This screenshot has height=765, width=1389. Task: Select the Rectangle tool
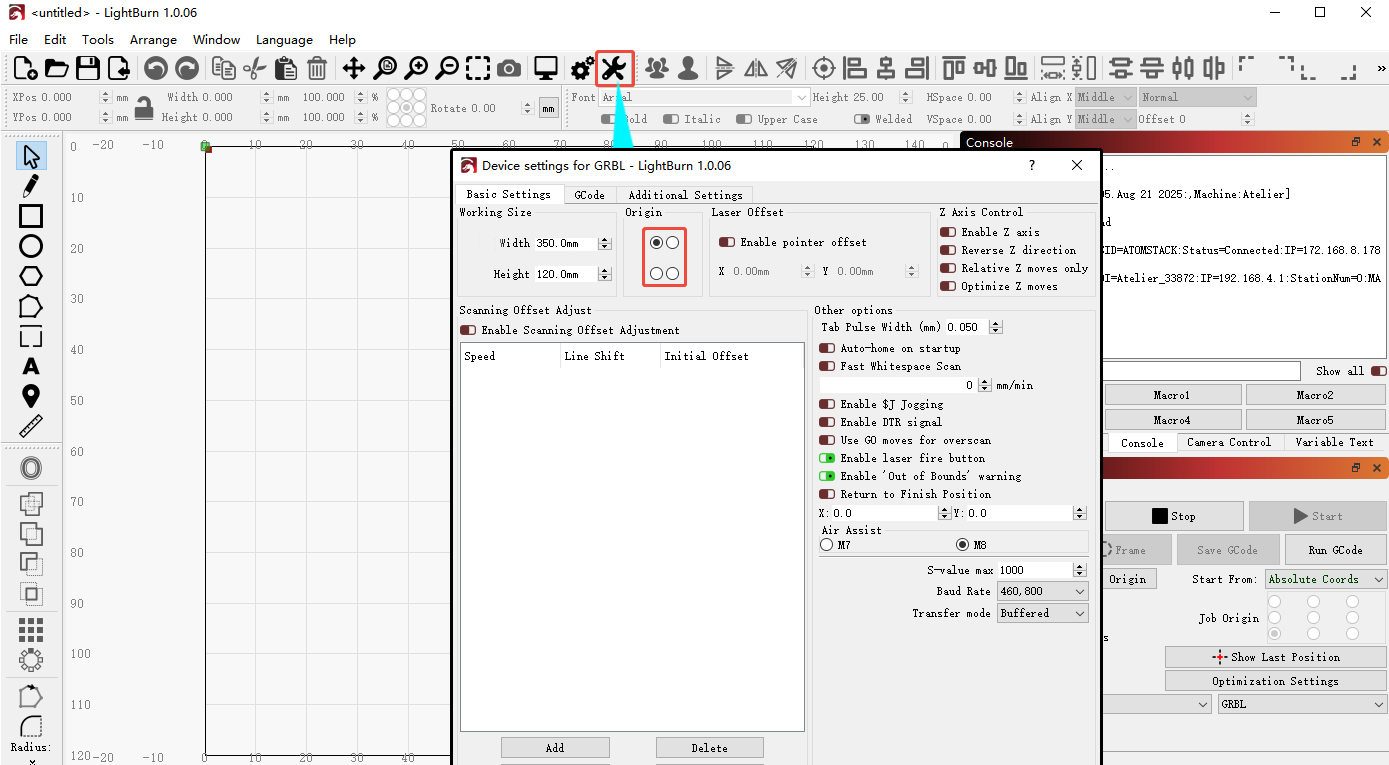tap(31, 216)
